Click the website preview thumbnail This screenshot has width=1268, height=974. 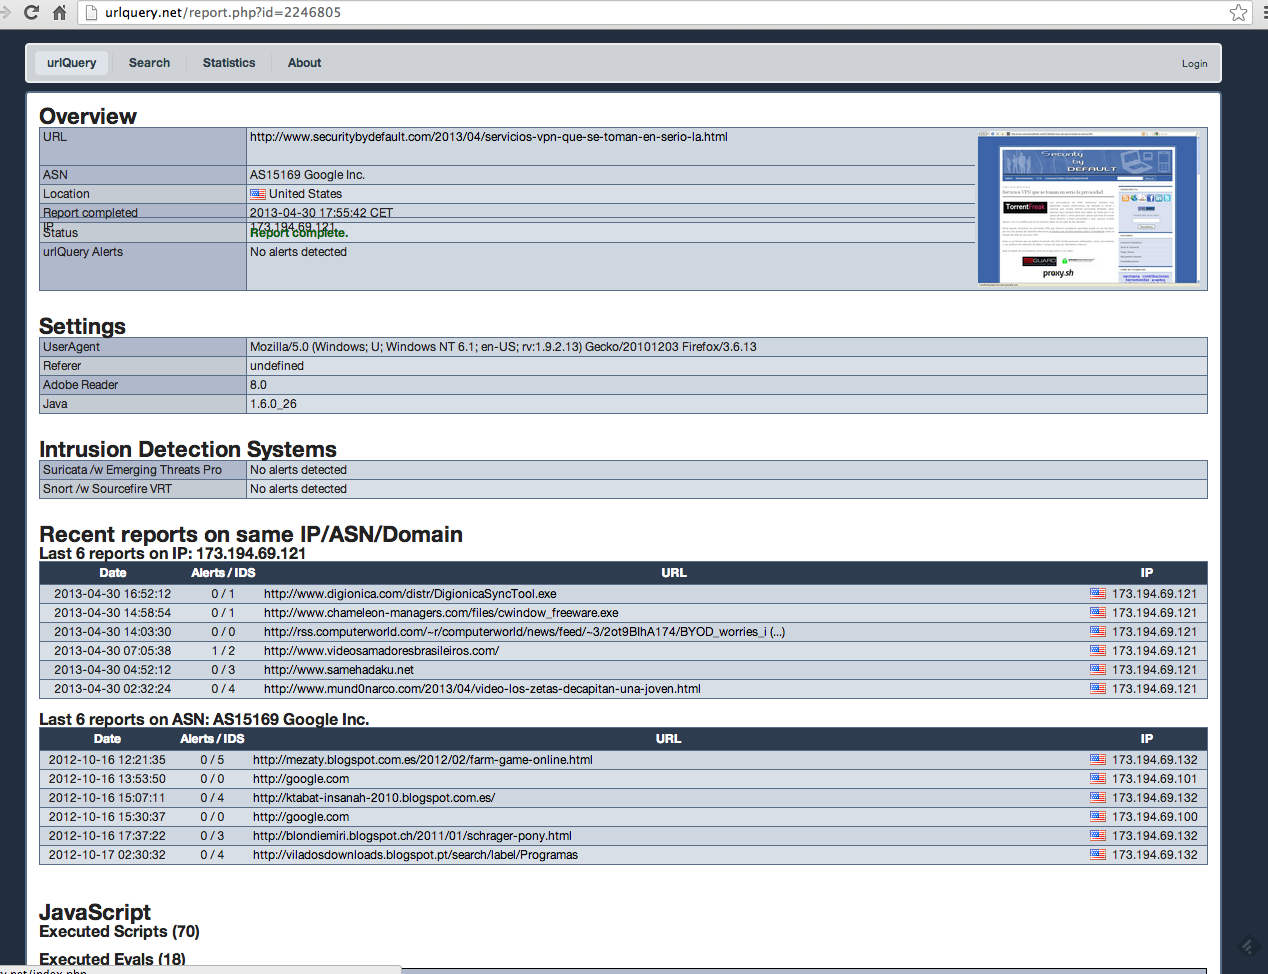[1089, 207]
